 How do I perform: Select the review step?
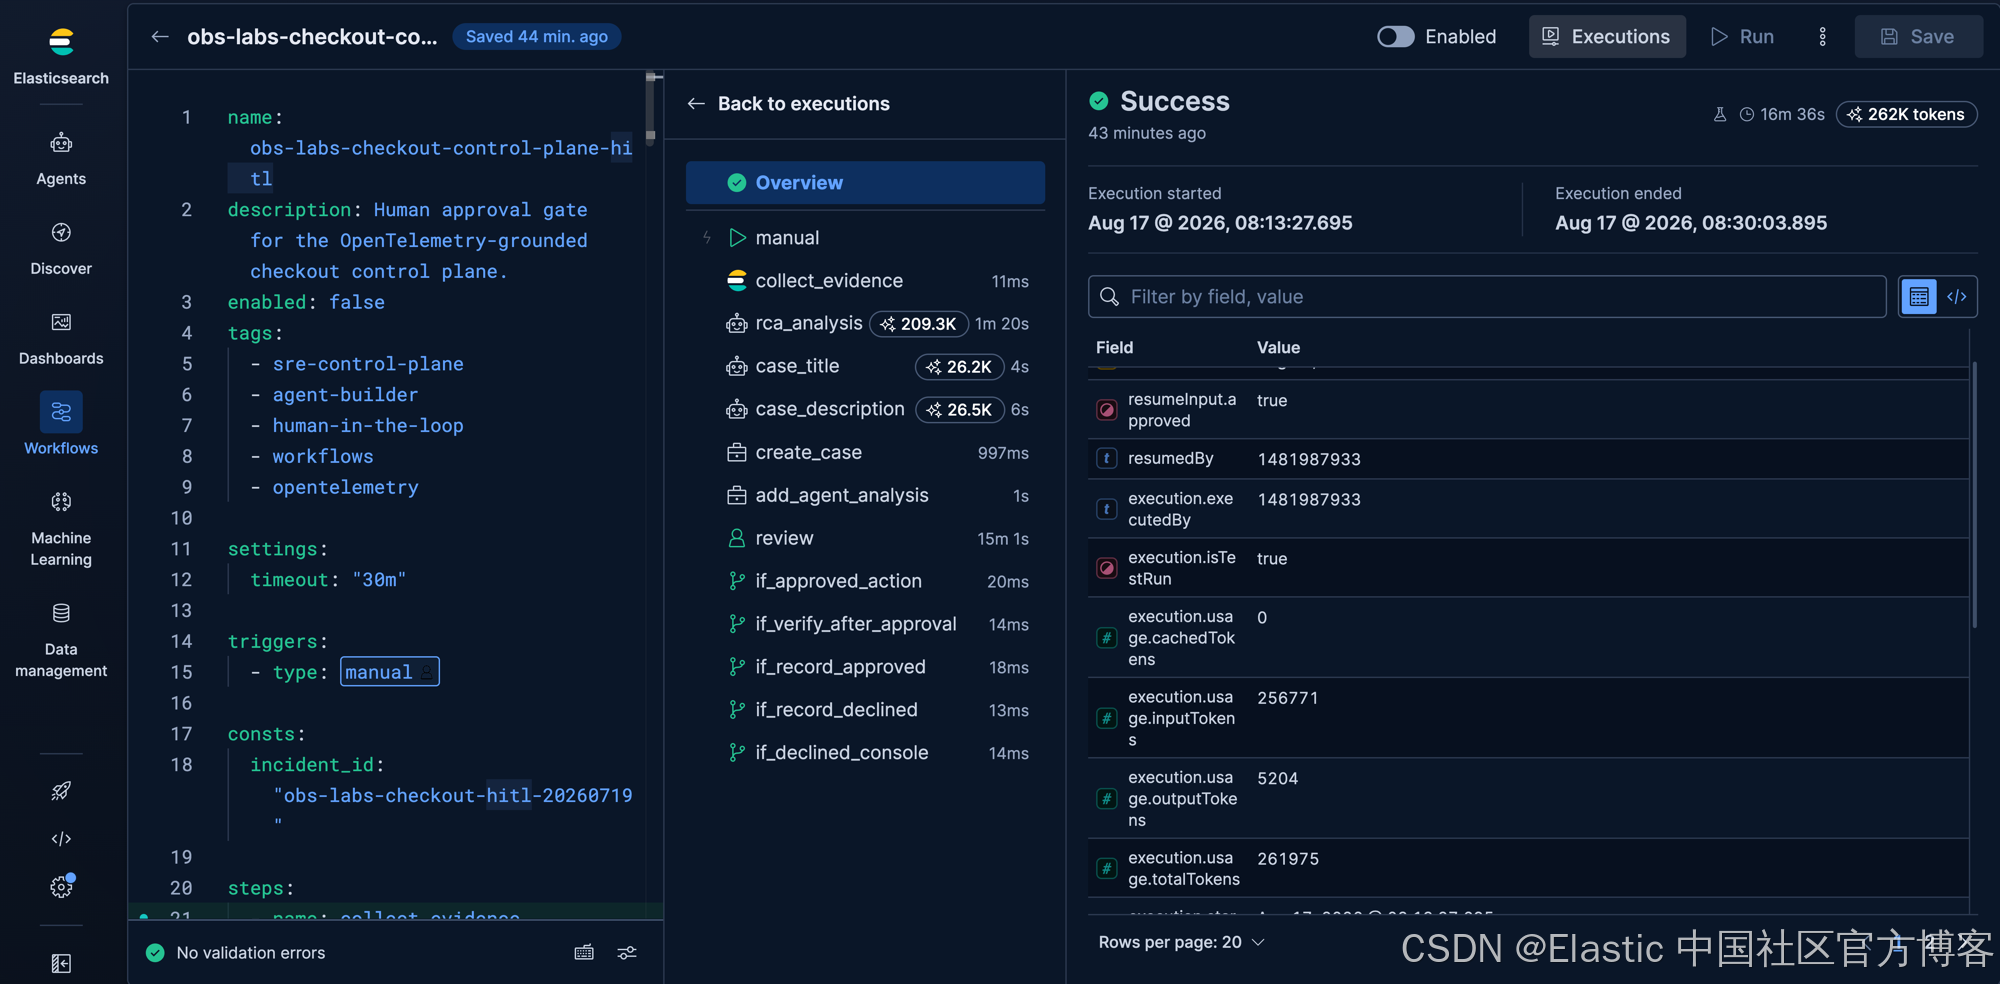(865, 539)
